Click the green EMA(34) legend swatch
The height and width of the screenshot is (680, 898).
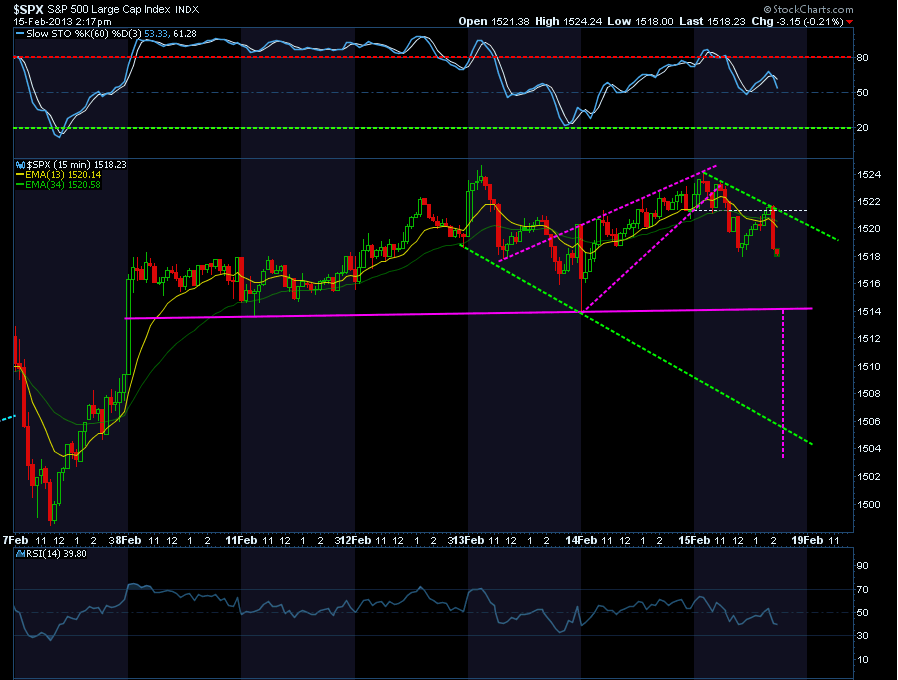pos(20,184)
